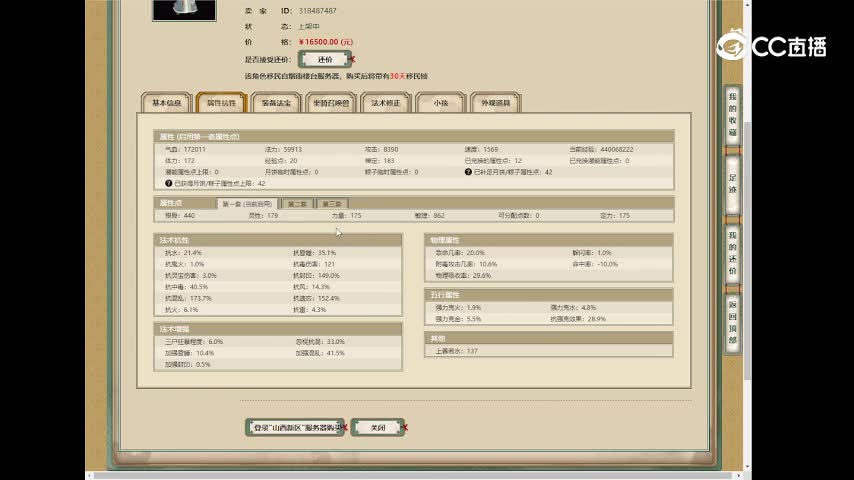This screenshot has height=480, width=854.
Task: Select 第二套 attribute point set
Action: (x=297, y=204)
